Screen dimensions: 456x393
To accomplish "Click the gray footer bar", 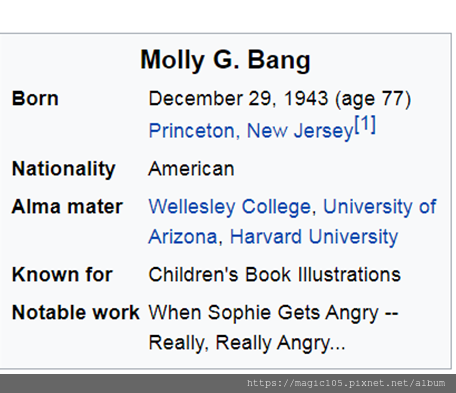I will click(228, 383).
